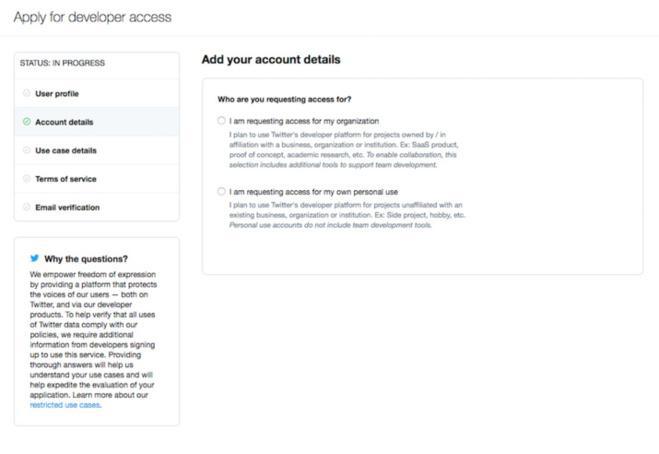This screenshot has width=659, height=454.
Task: Click the status circle icon beside User profile
Action: click(26, 93)
